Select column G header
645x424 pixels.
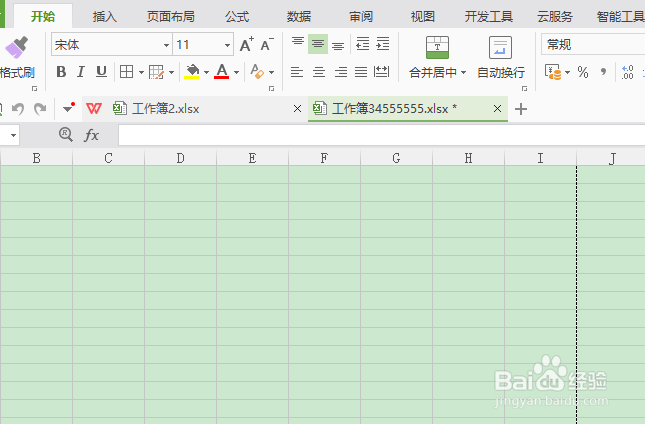397,158
